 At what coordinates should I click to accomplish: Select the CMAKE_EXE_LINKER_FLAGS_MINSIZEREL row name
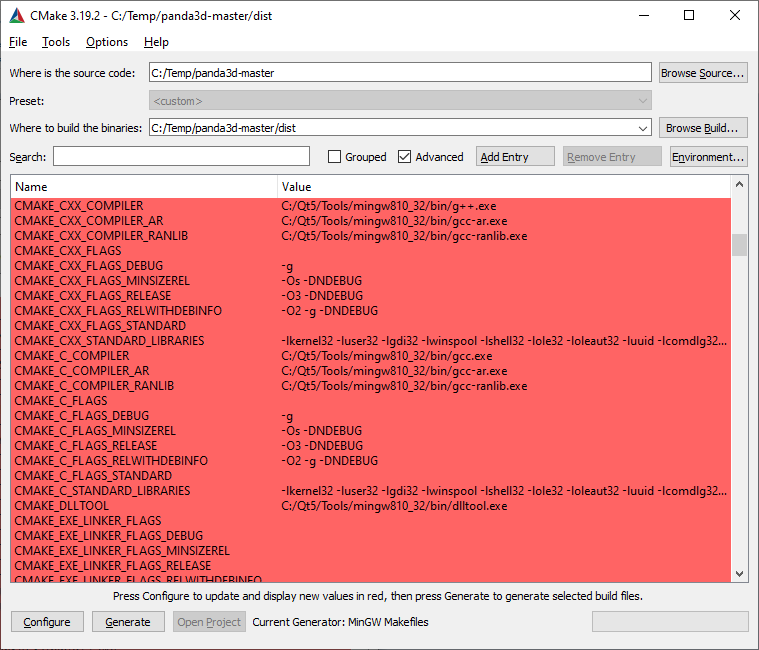[122, 551]
